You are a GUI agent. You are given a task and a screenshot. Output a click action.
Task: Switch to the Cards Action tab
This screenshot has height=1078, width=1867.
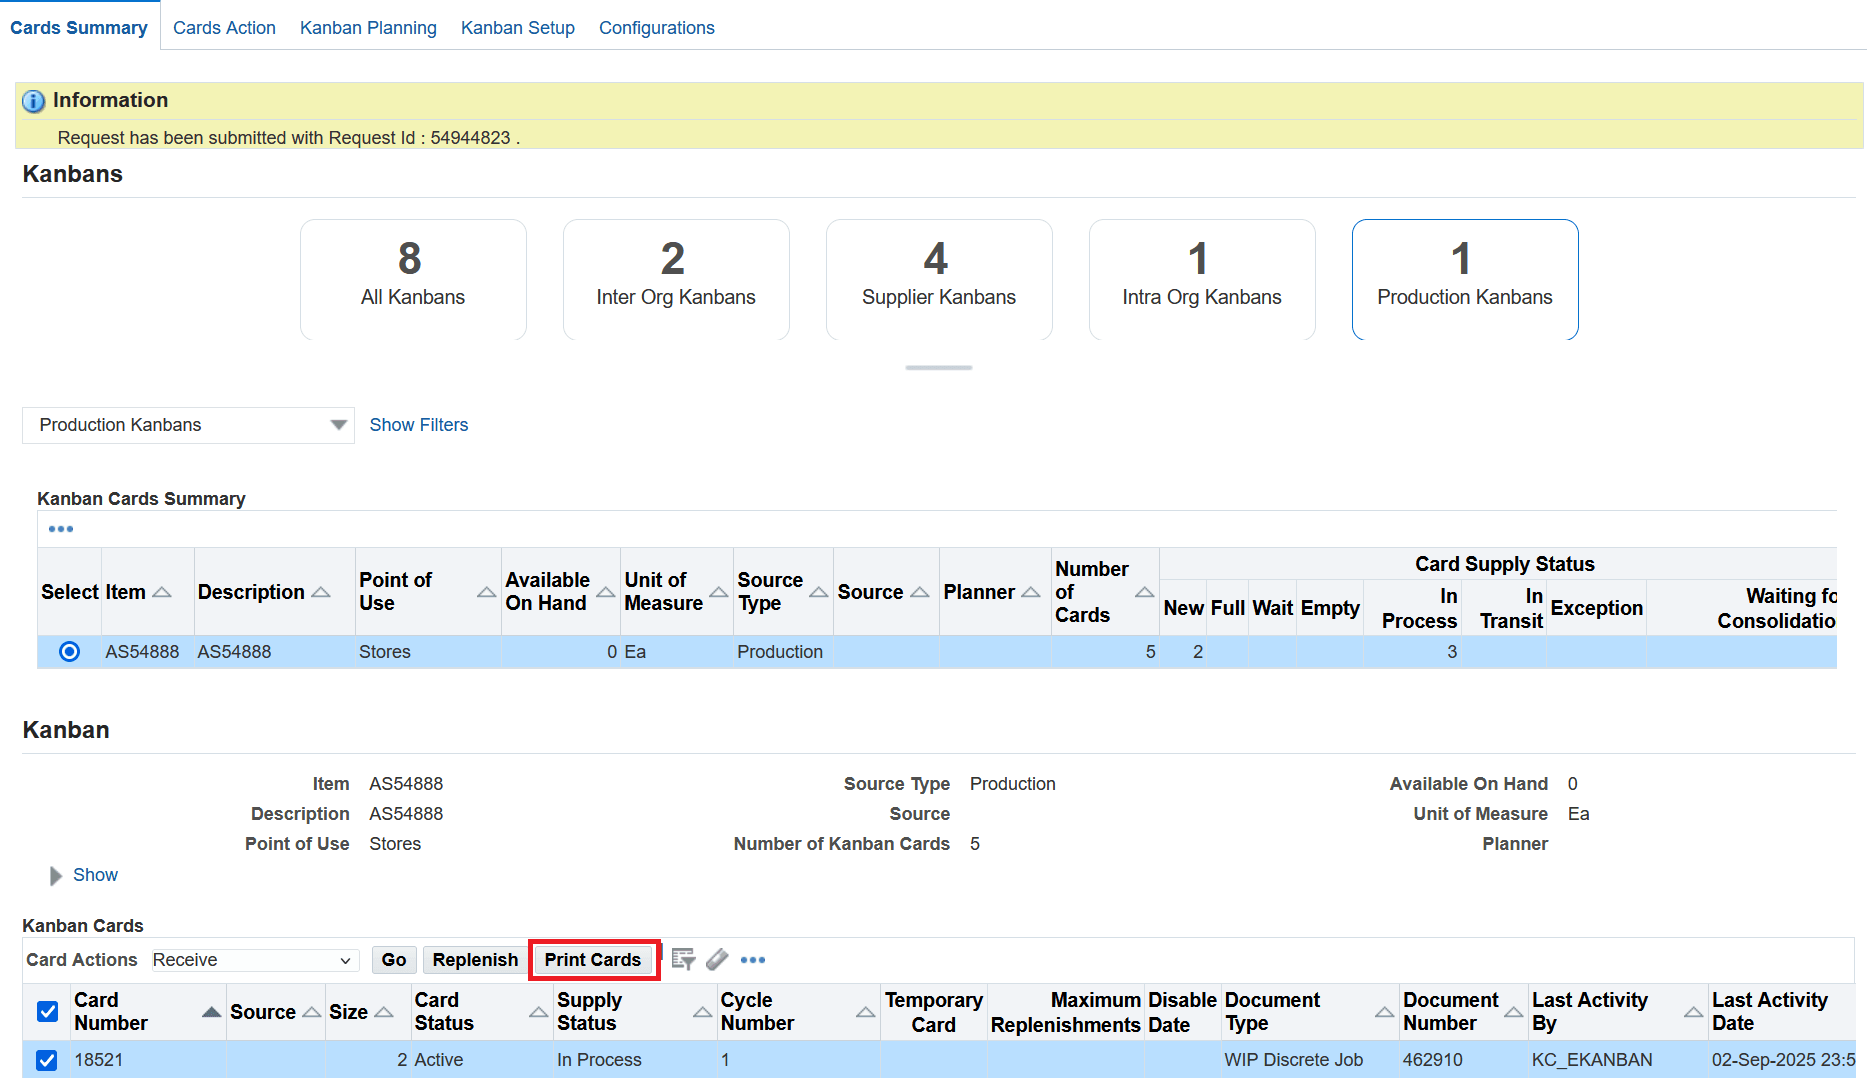(224, 28)
